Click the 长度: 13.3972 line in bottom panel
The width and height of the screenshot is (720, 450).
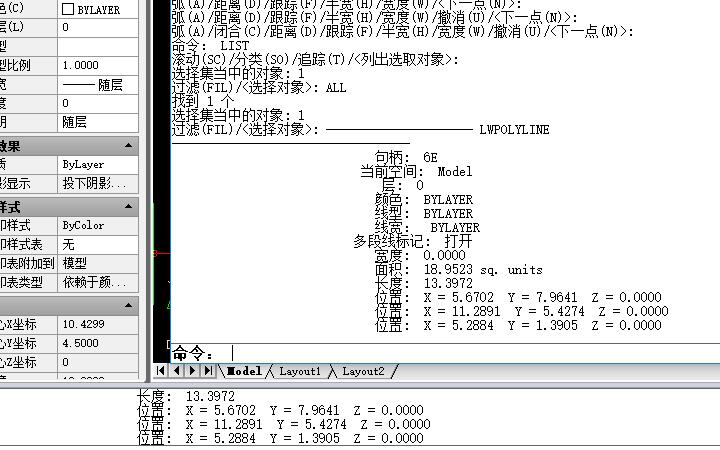point(186,396)
